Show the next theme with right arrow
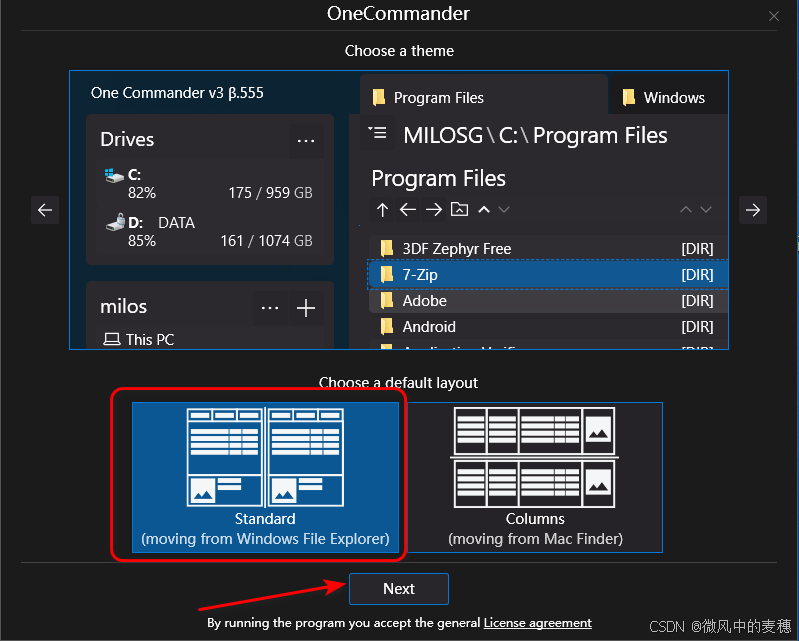799x641 pixels. [x=753, y=210]
